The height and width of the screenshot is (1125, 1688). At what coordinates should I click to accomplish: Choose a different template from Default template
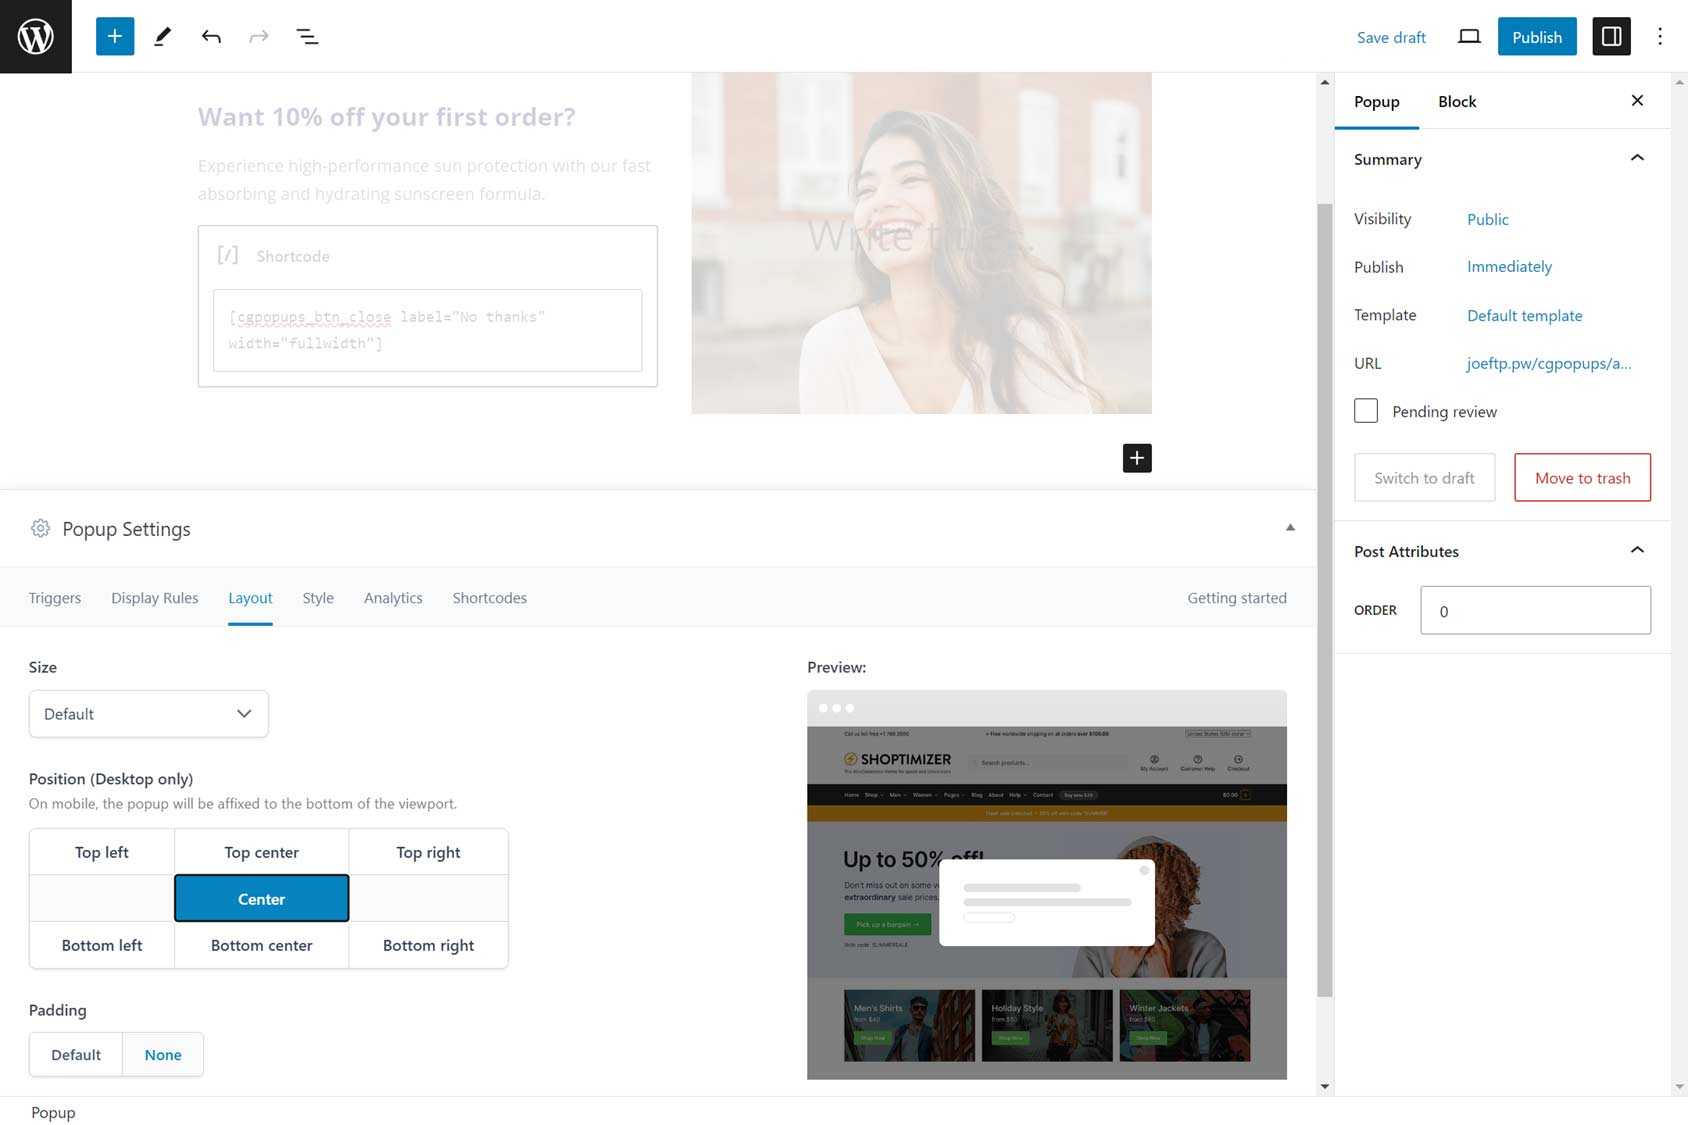(1524, 315)
